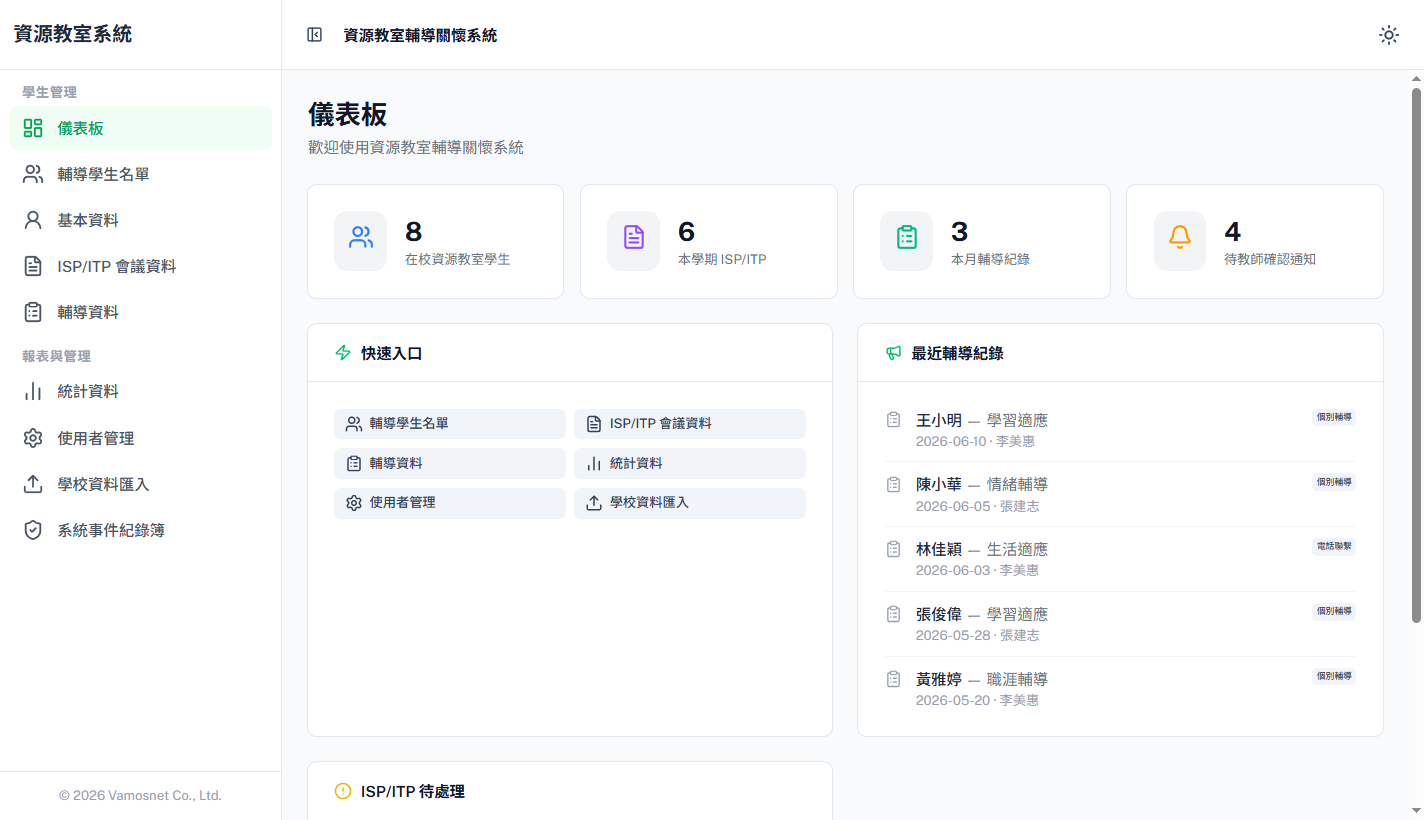Click the 統計資料 bar chart icon in sidebar

(x=33, y=391)
